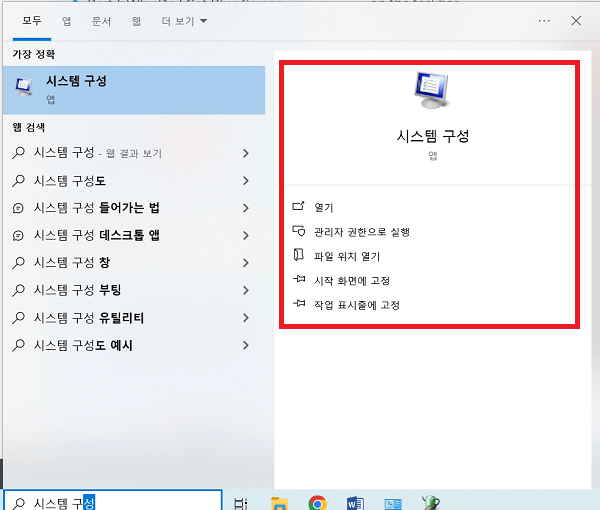Screen dimensions: 600x510
Task: Click the shield icon for 관리자 권한으로 실행
Action: click(x=298, y=231)
